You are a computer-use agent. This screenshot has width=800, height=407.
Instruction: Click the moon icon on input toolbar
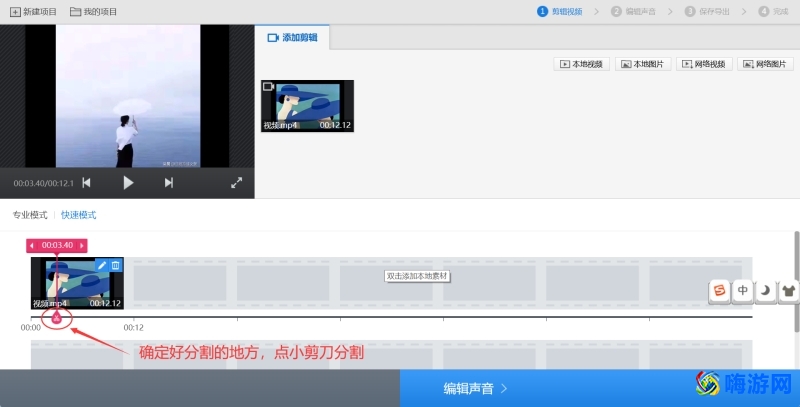(765, 291)
